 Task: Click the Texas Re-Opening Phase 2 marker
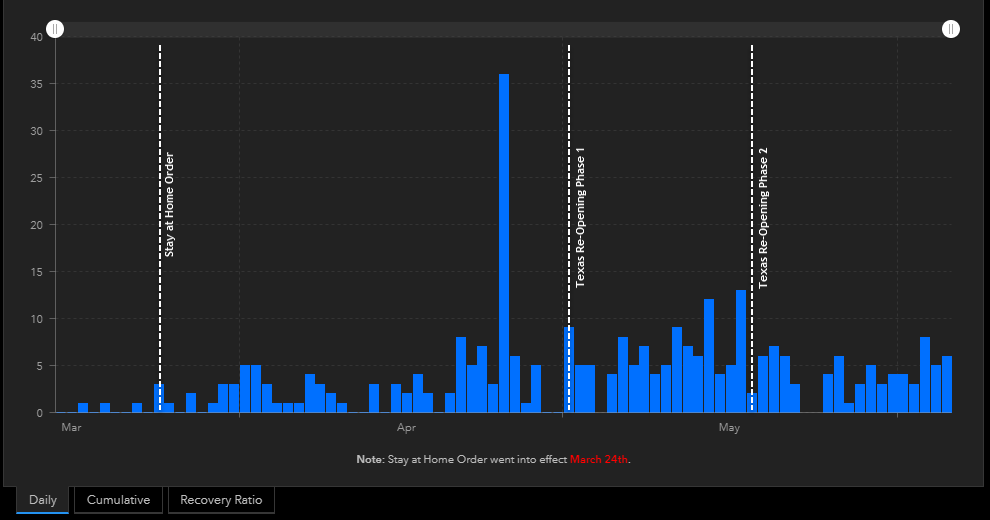click(x=752, y=228)
